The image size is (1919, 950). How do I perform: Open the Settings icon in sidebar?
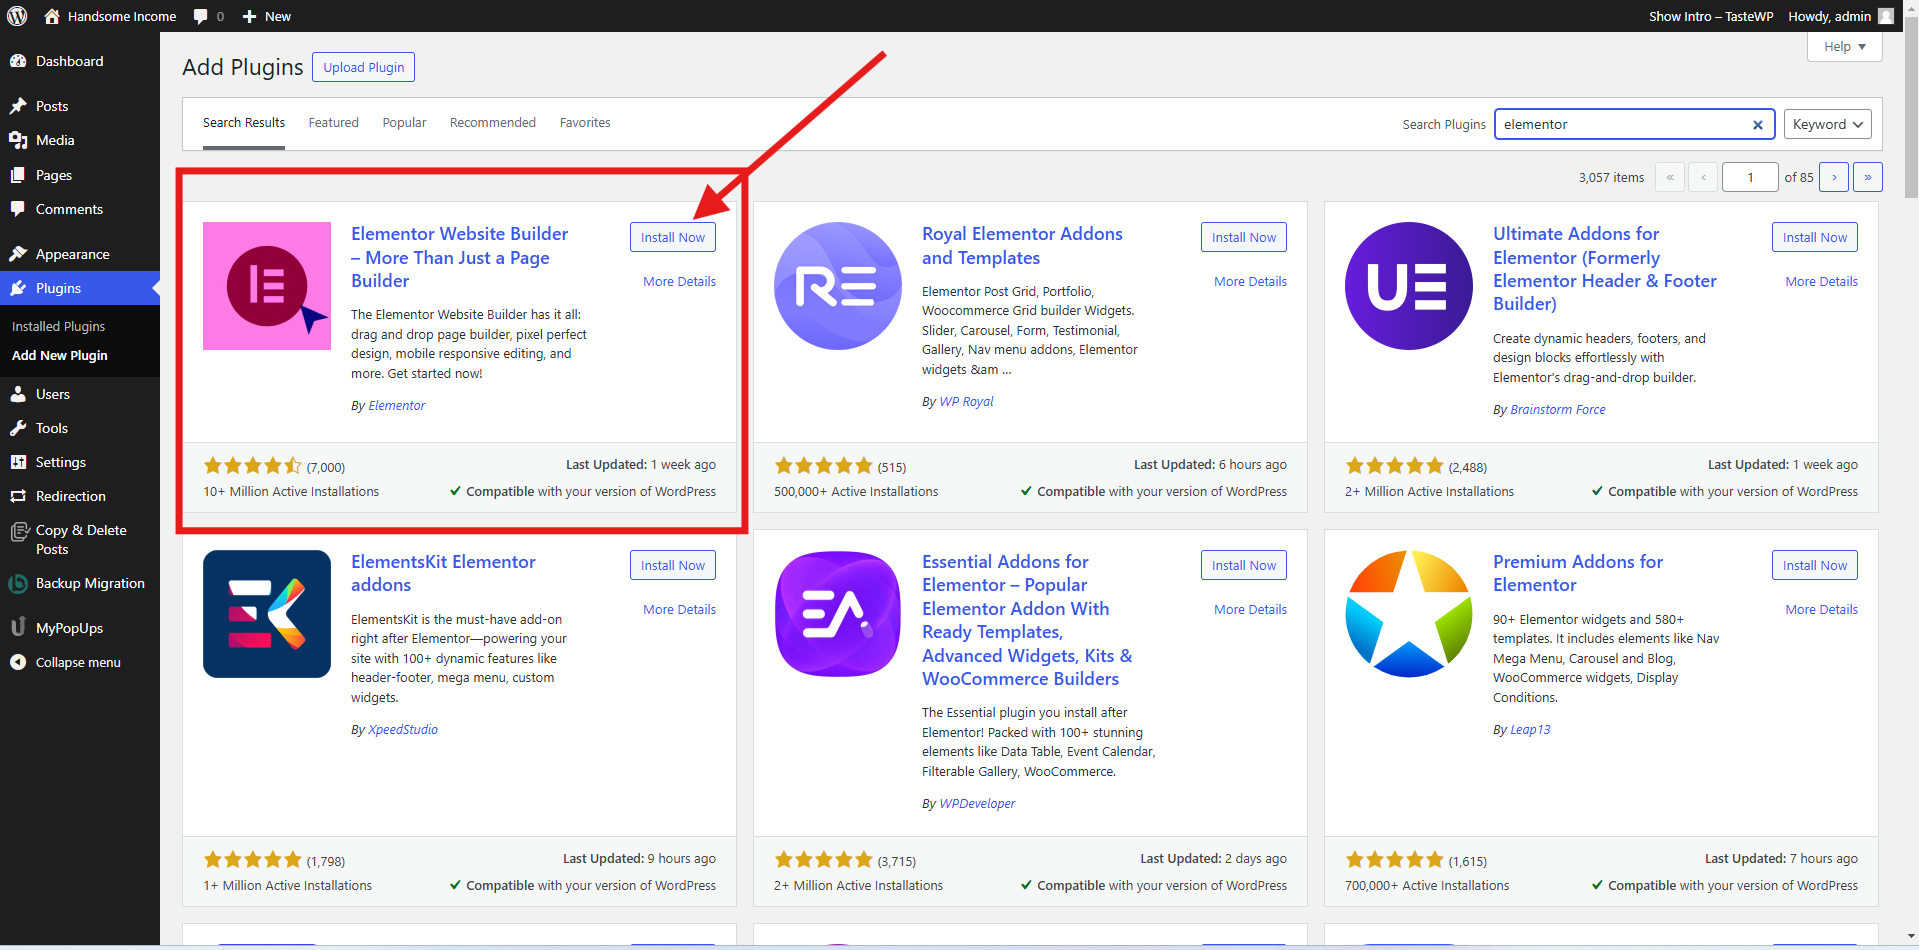[18, 462]
